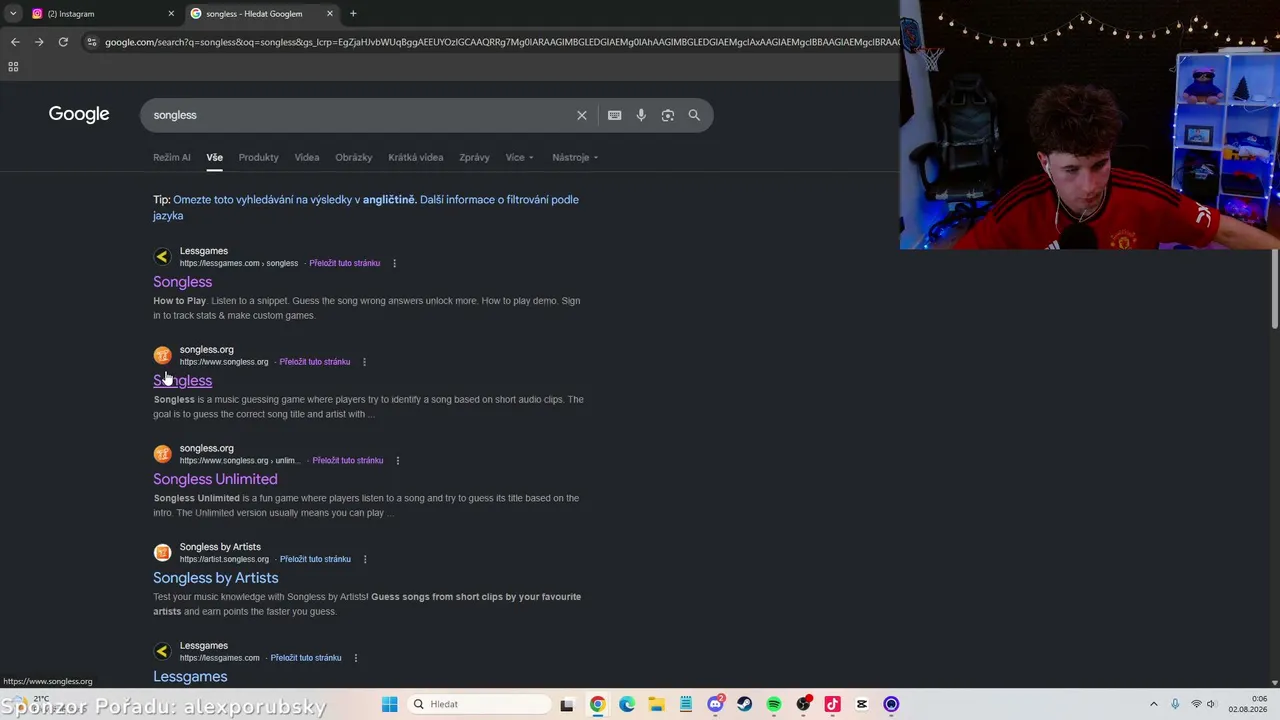Open more options for bottom Lessgames result

tap(355, 658)
